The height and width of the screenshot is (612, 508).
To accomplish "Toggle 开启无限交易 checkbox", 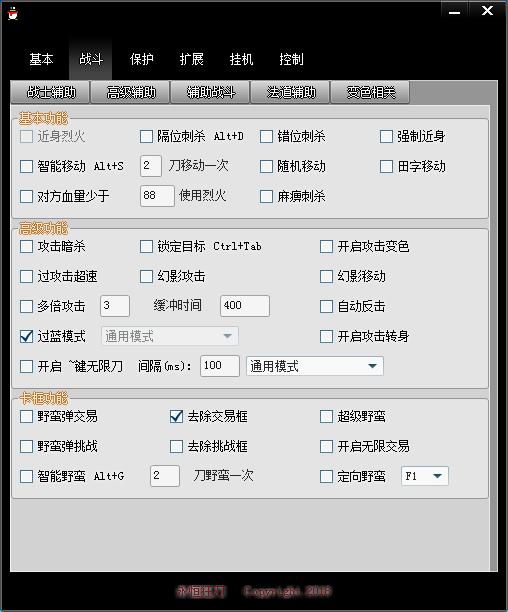I will pyautogui.click(x=326, y=447).
